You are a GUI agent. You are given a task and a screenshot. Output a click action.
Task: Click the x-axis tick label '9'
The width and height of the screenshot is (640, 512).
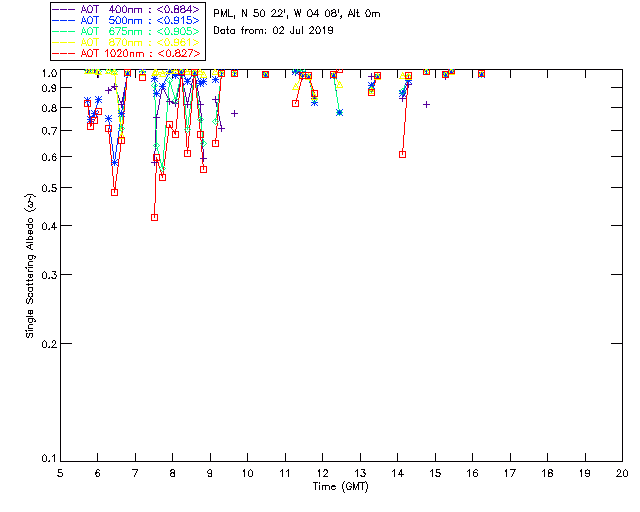[210, 473]
